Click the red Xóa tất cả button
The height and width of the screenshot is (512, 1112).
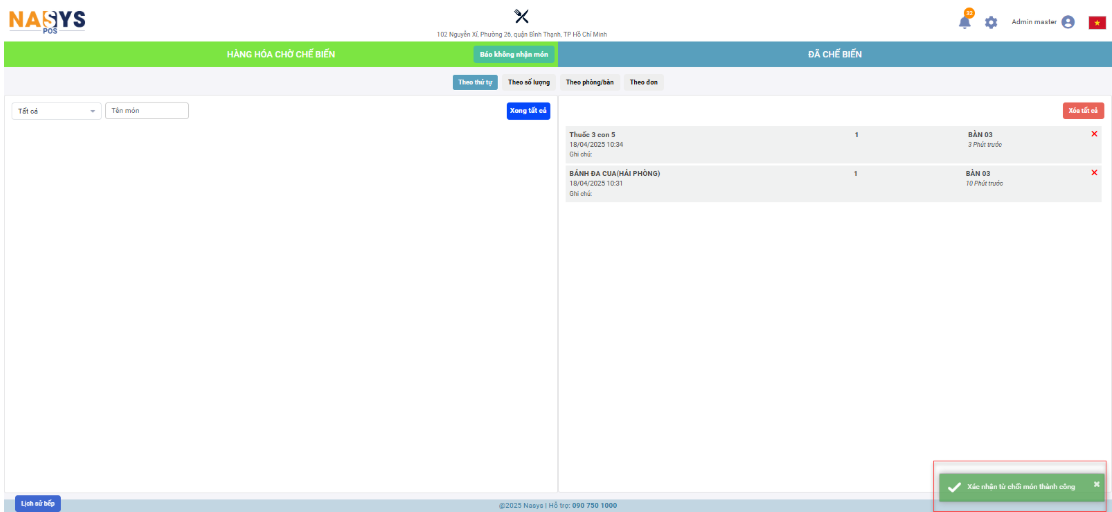pyautogui.click(x=1083, y=111)
